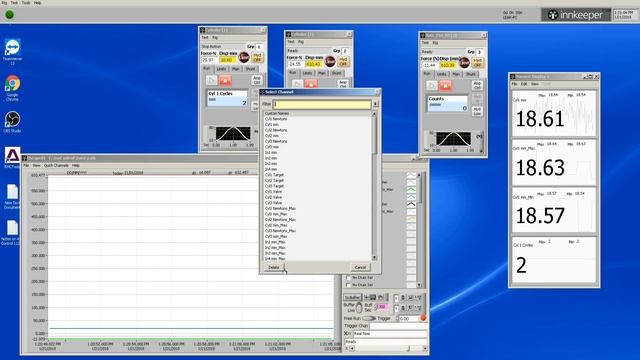Toggle Hyd OFF in Grp 2 window
Viewport: 640px width, 360px height.
(x=343, y=62)
